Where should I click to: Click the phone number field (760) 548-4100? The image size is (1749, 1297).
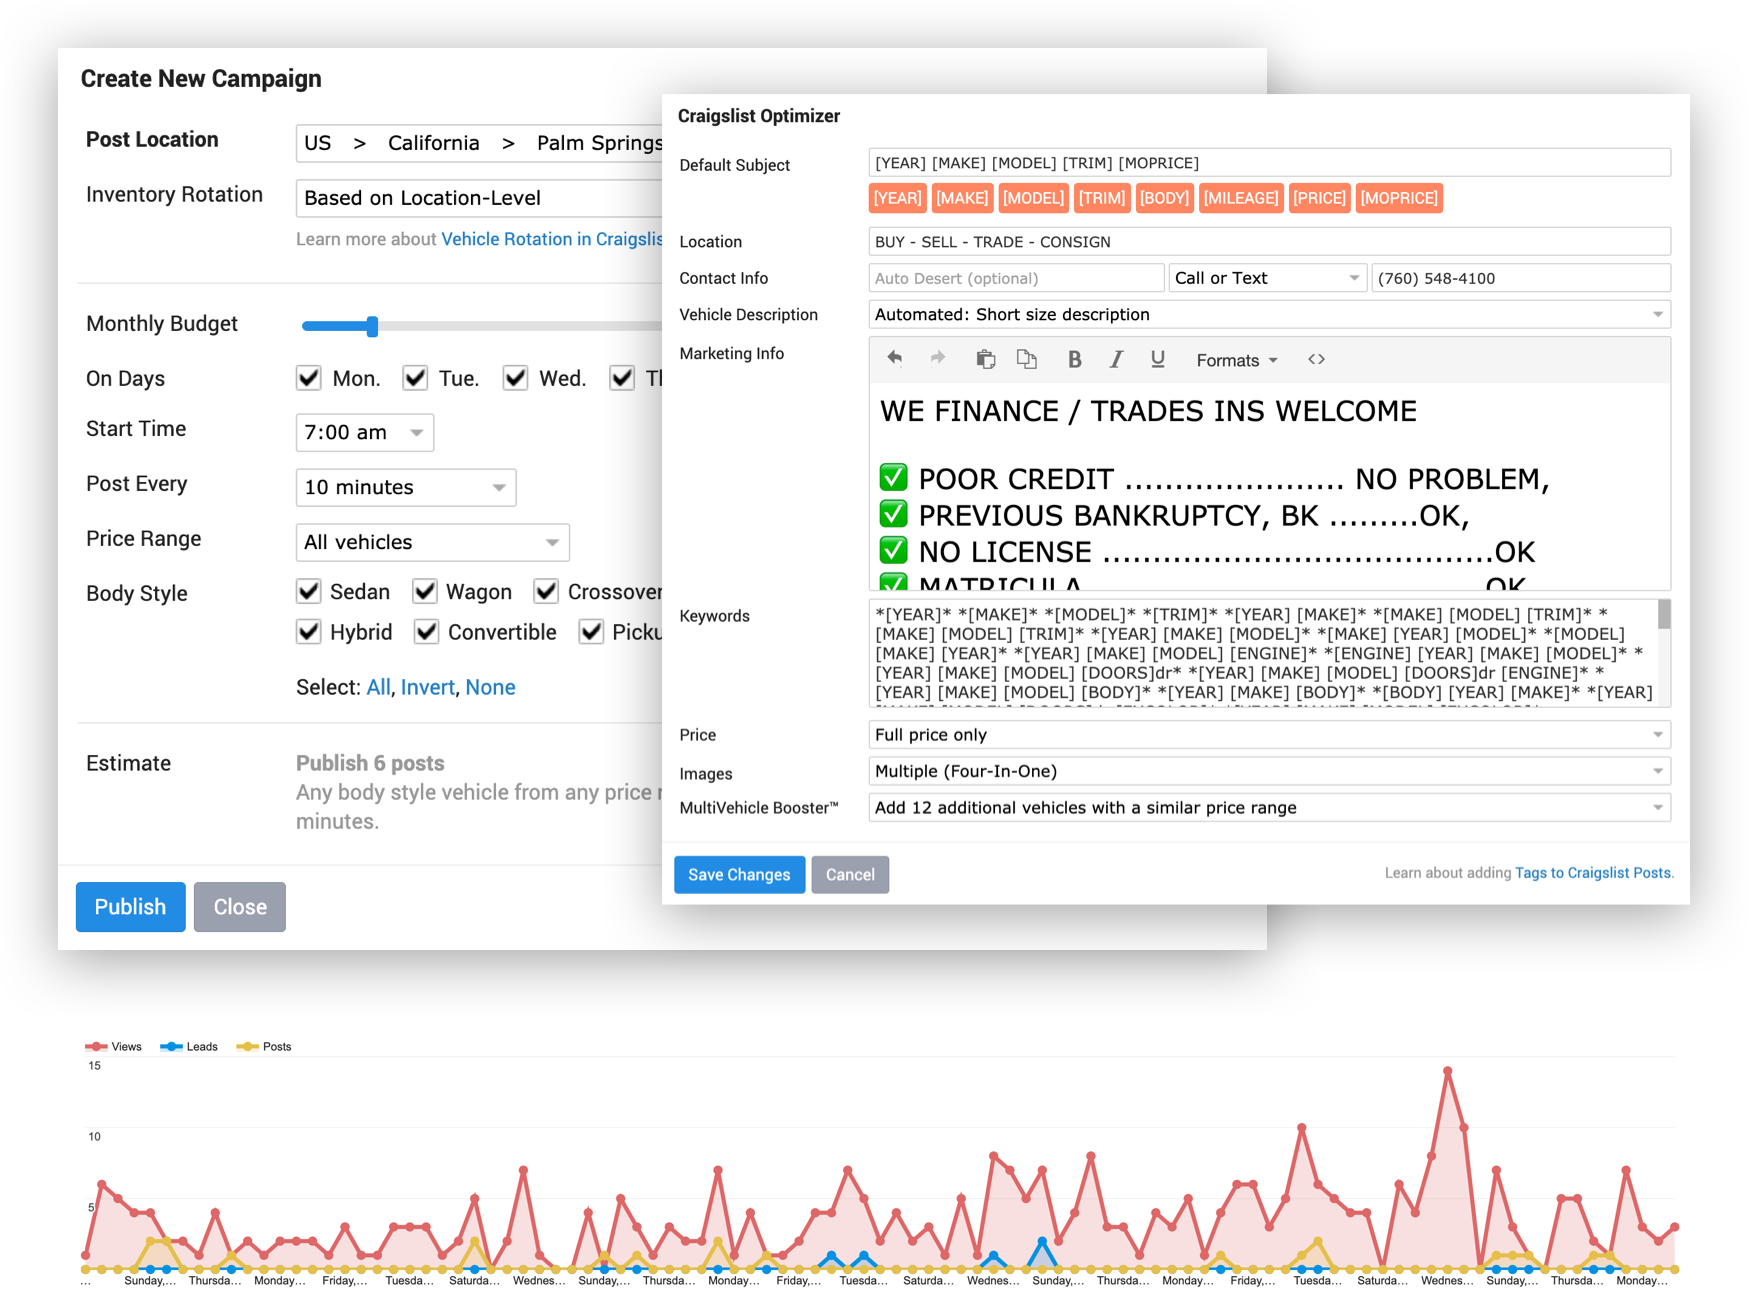pyautogui.click(x=1521, y=278)
